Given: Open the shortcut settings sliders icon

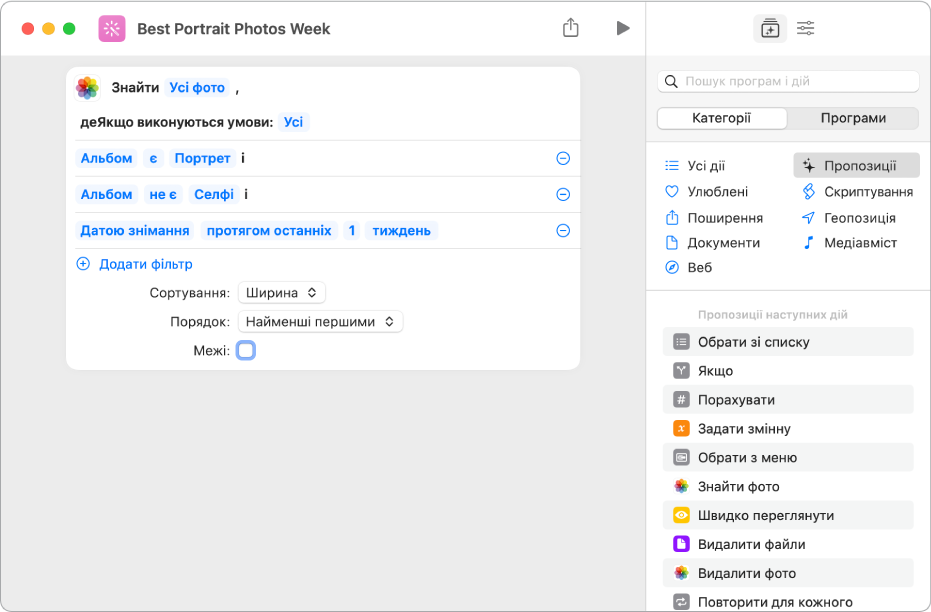Looking at the screenshot, I should pos(805,28).
